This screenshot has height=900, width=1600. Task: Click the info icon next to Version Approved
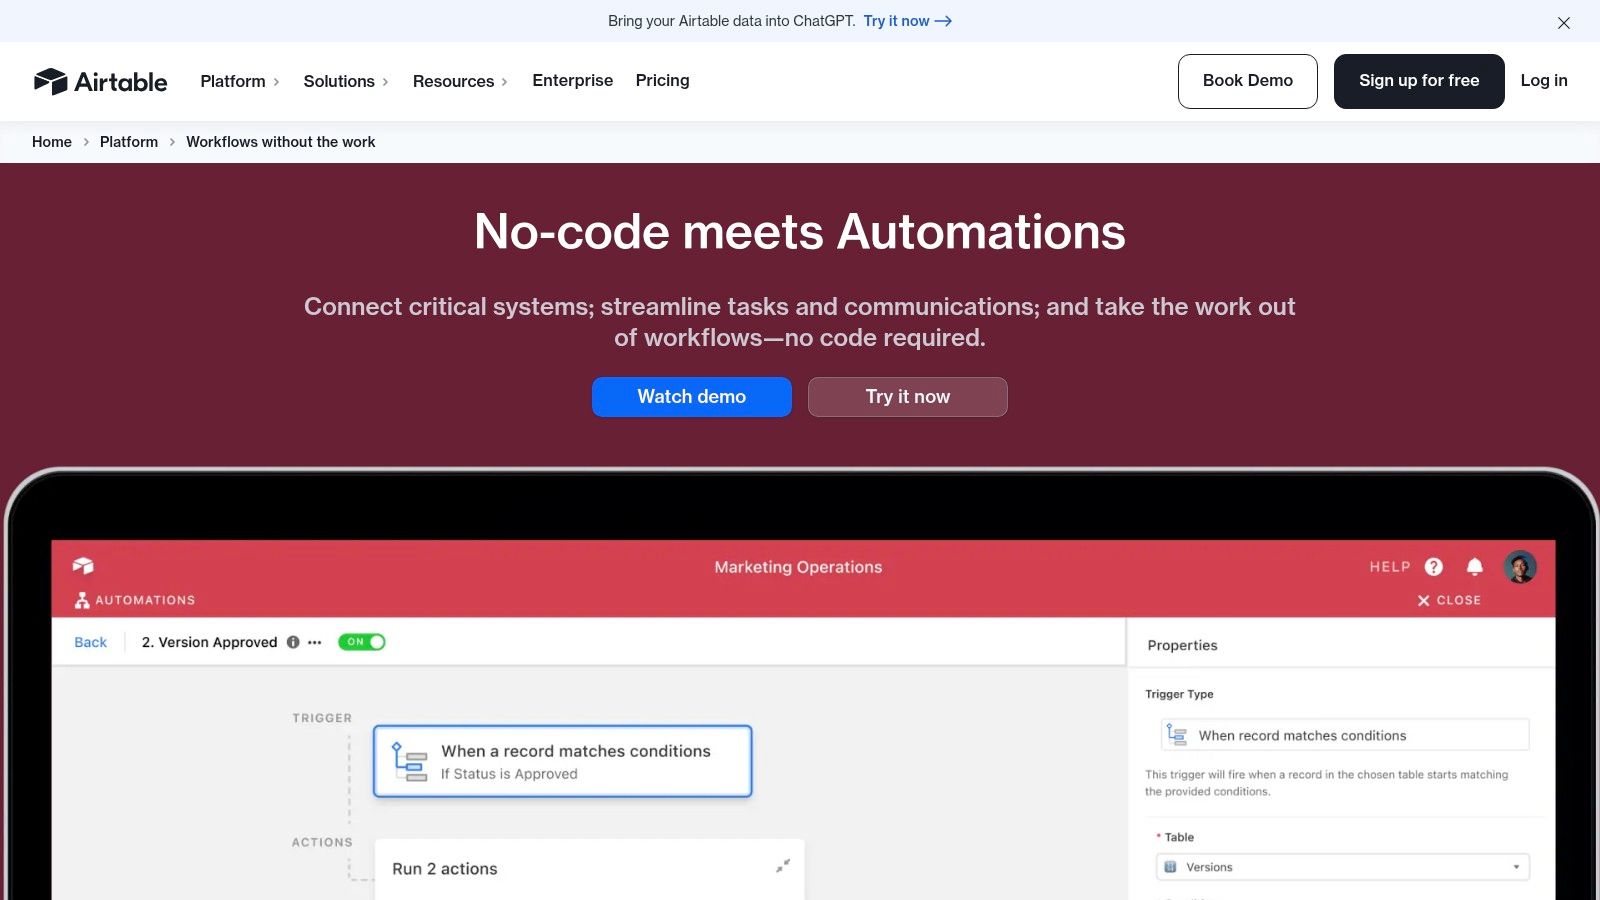(x=293, y=642)
